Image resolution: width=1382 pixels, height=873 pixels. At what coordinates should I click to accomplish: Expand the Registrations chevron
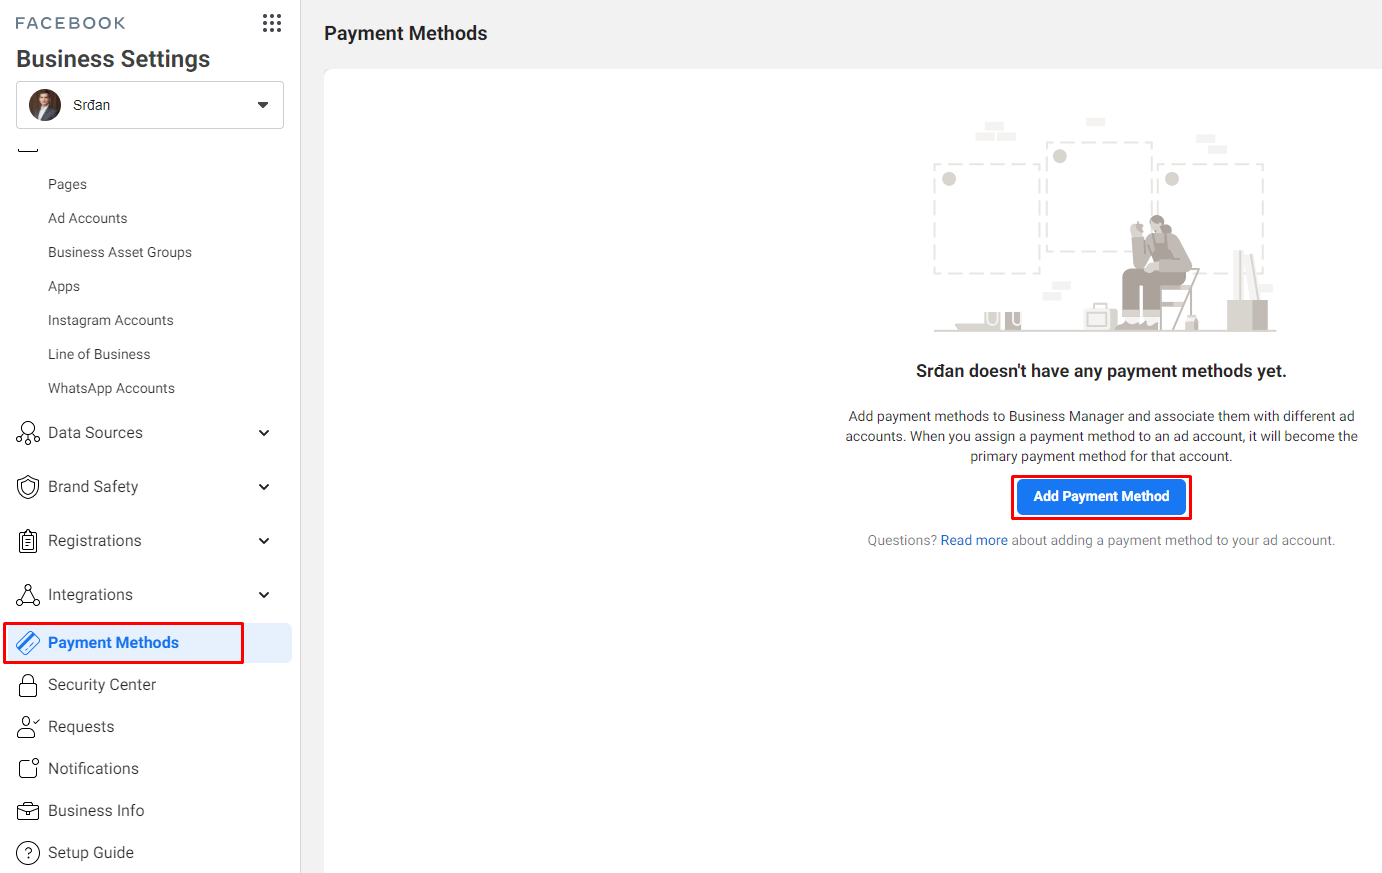pos(264,541)
